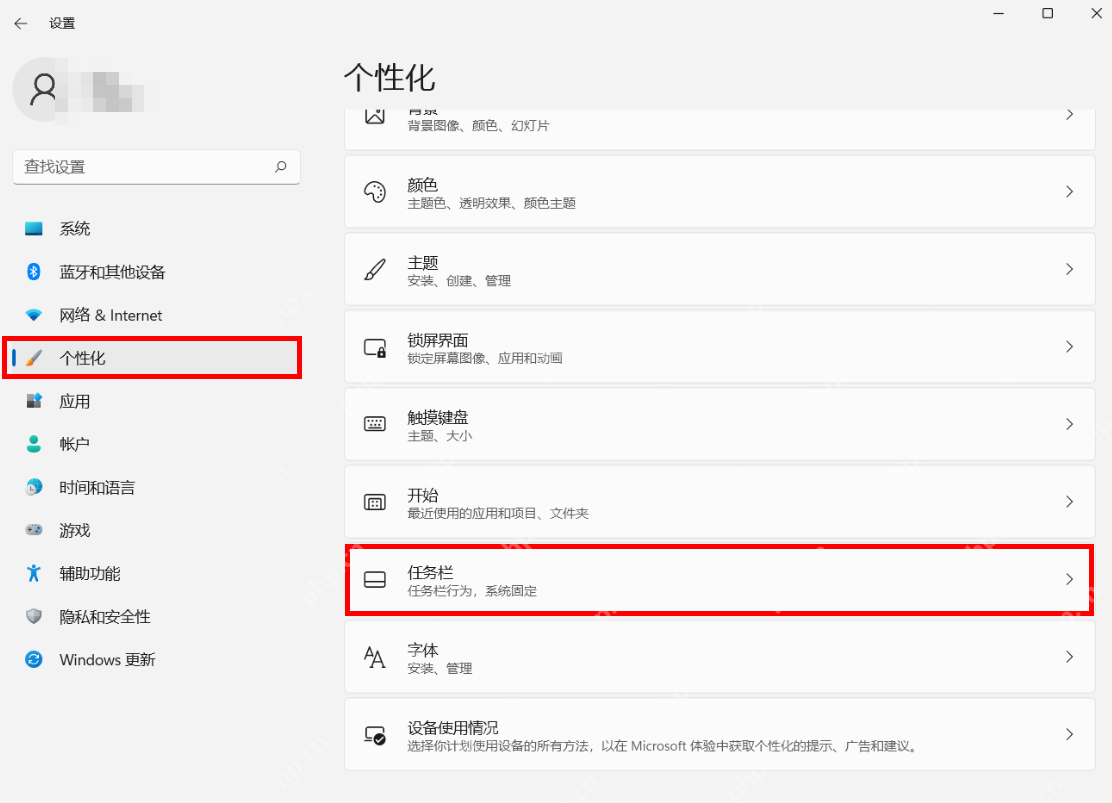Click the keyboard icon for 触摸键盘
This screenshot has height=803, width=1112.
[x=374, y=424]
